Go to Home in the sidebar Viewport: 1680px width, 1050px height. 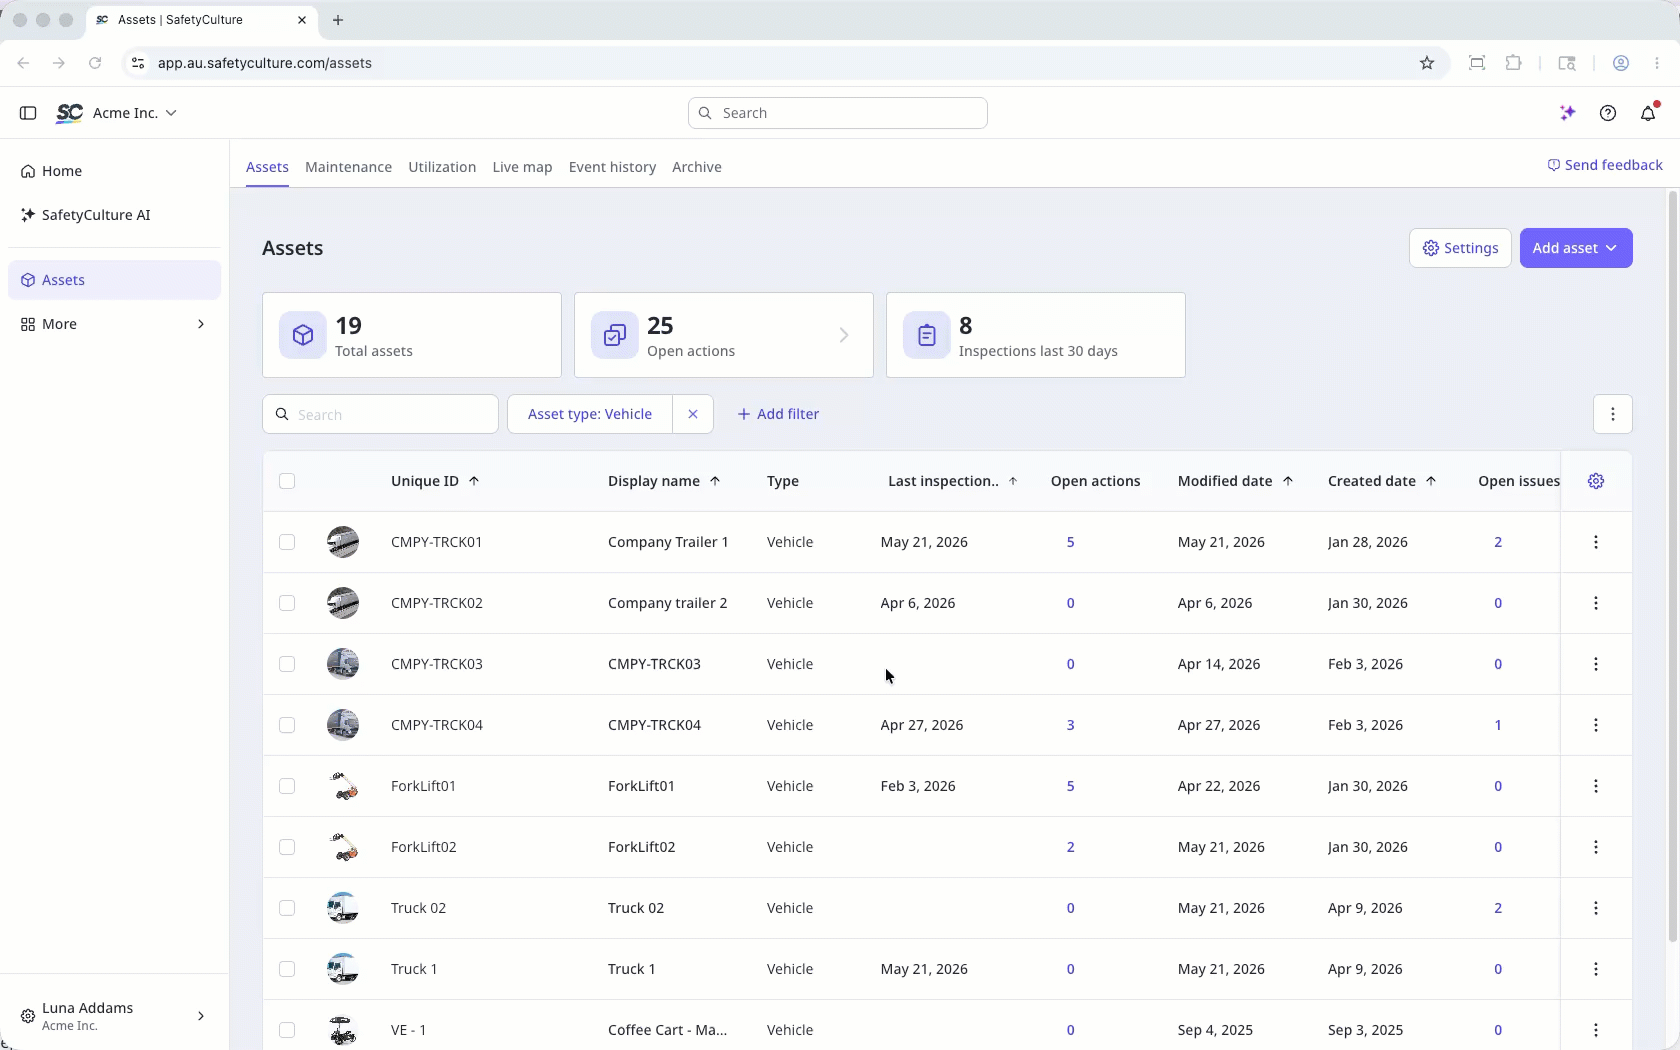pos(114,171)
